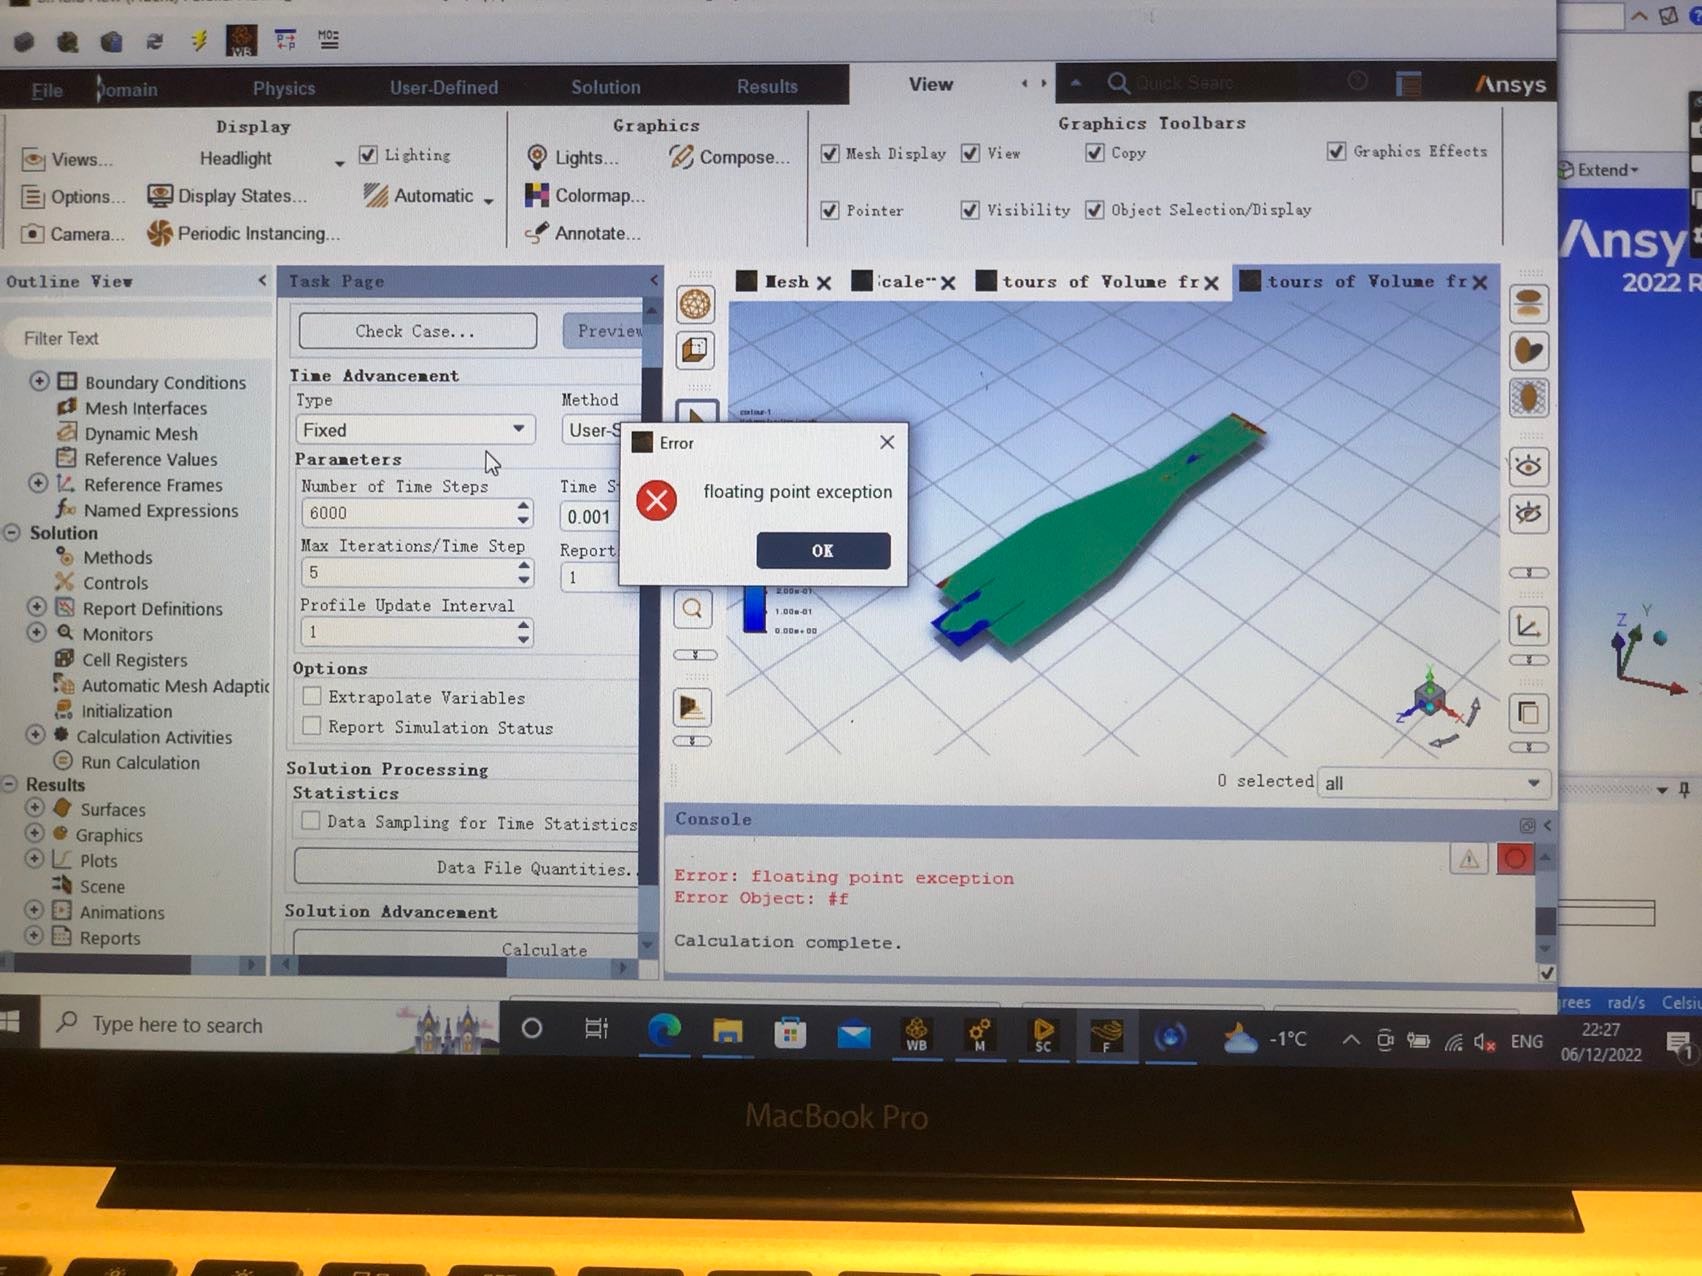Open the Compose graphics tool
The image size is (1702, 1276).
coord(730,157)
